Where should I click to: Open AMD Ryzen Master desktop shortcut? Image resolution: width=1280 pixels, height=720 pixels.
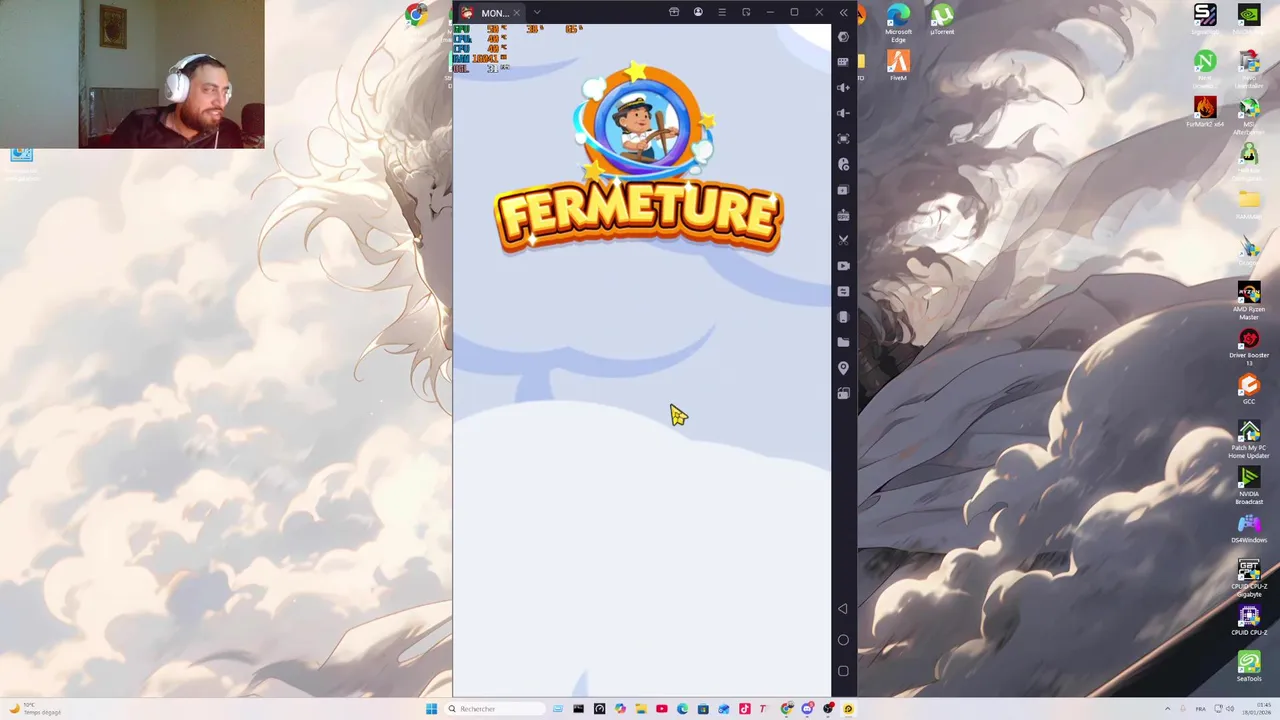tap(1249, 300)
